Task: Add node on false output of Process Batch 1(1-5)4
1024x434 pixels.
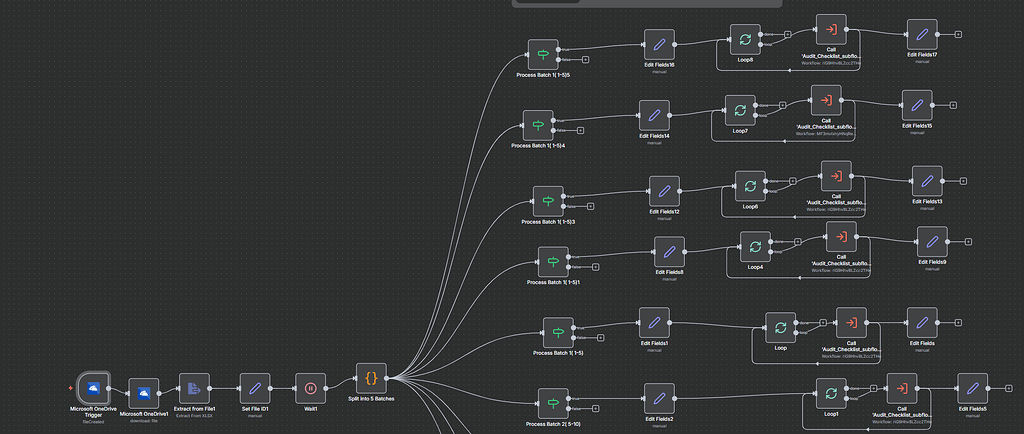Action: click(x=580, y=131)
